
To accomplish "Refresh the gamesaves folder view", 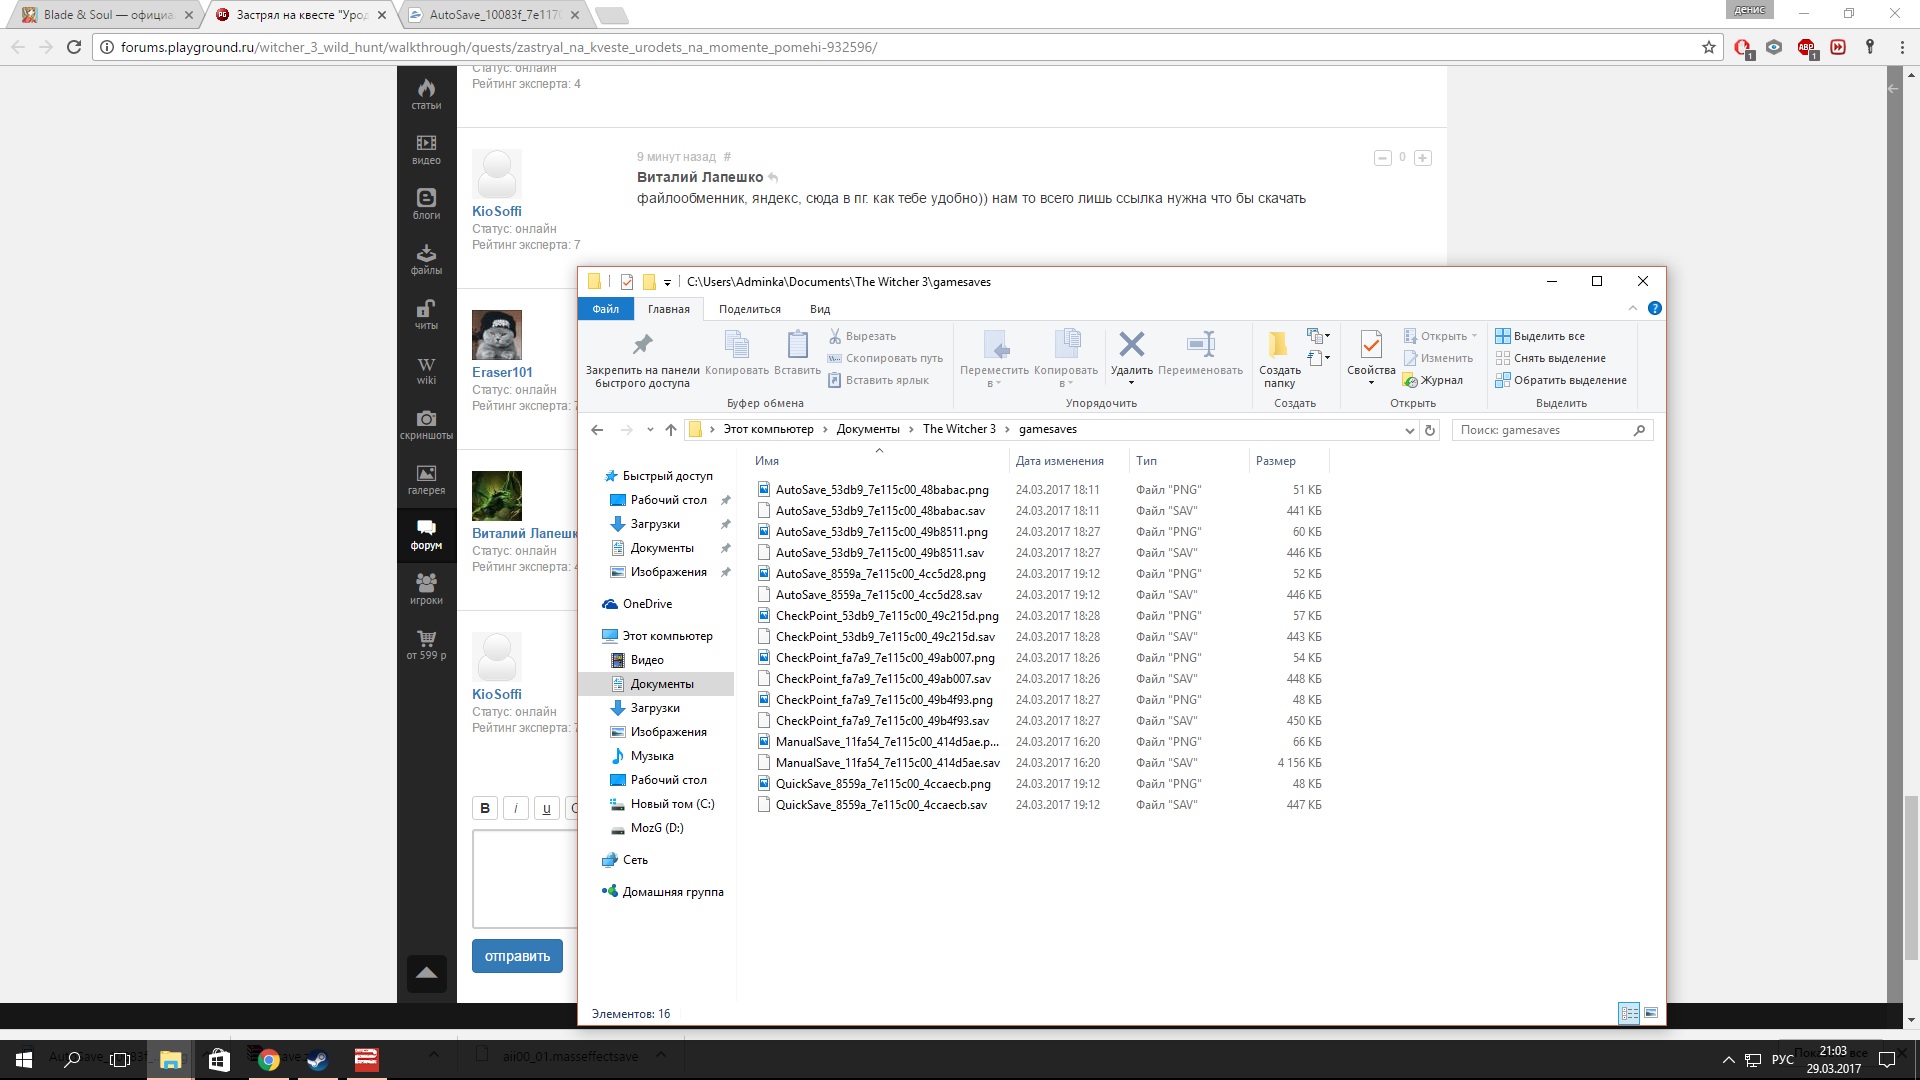I will [x=1430, y=430].
